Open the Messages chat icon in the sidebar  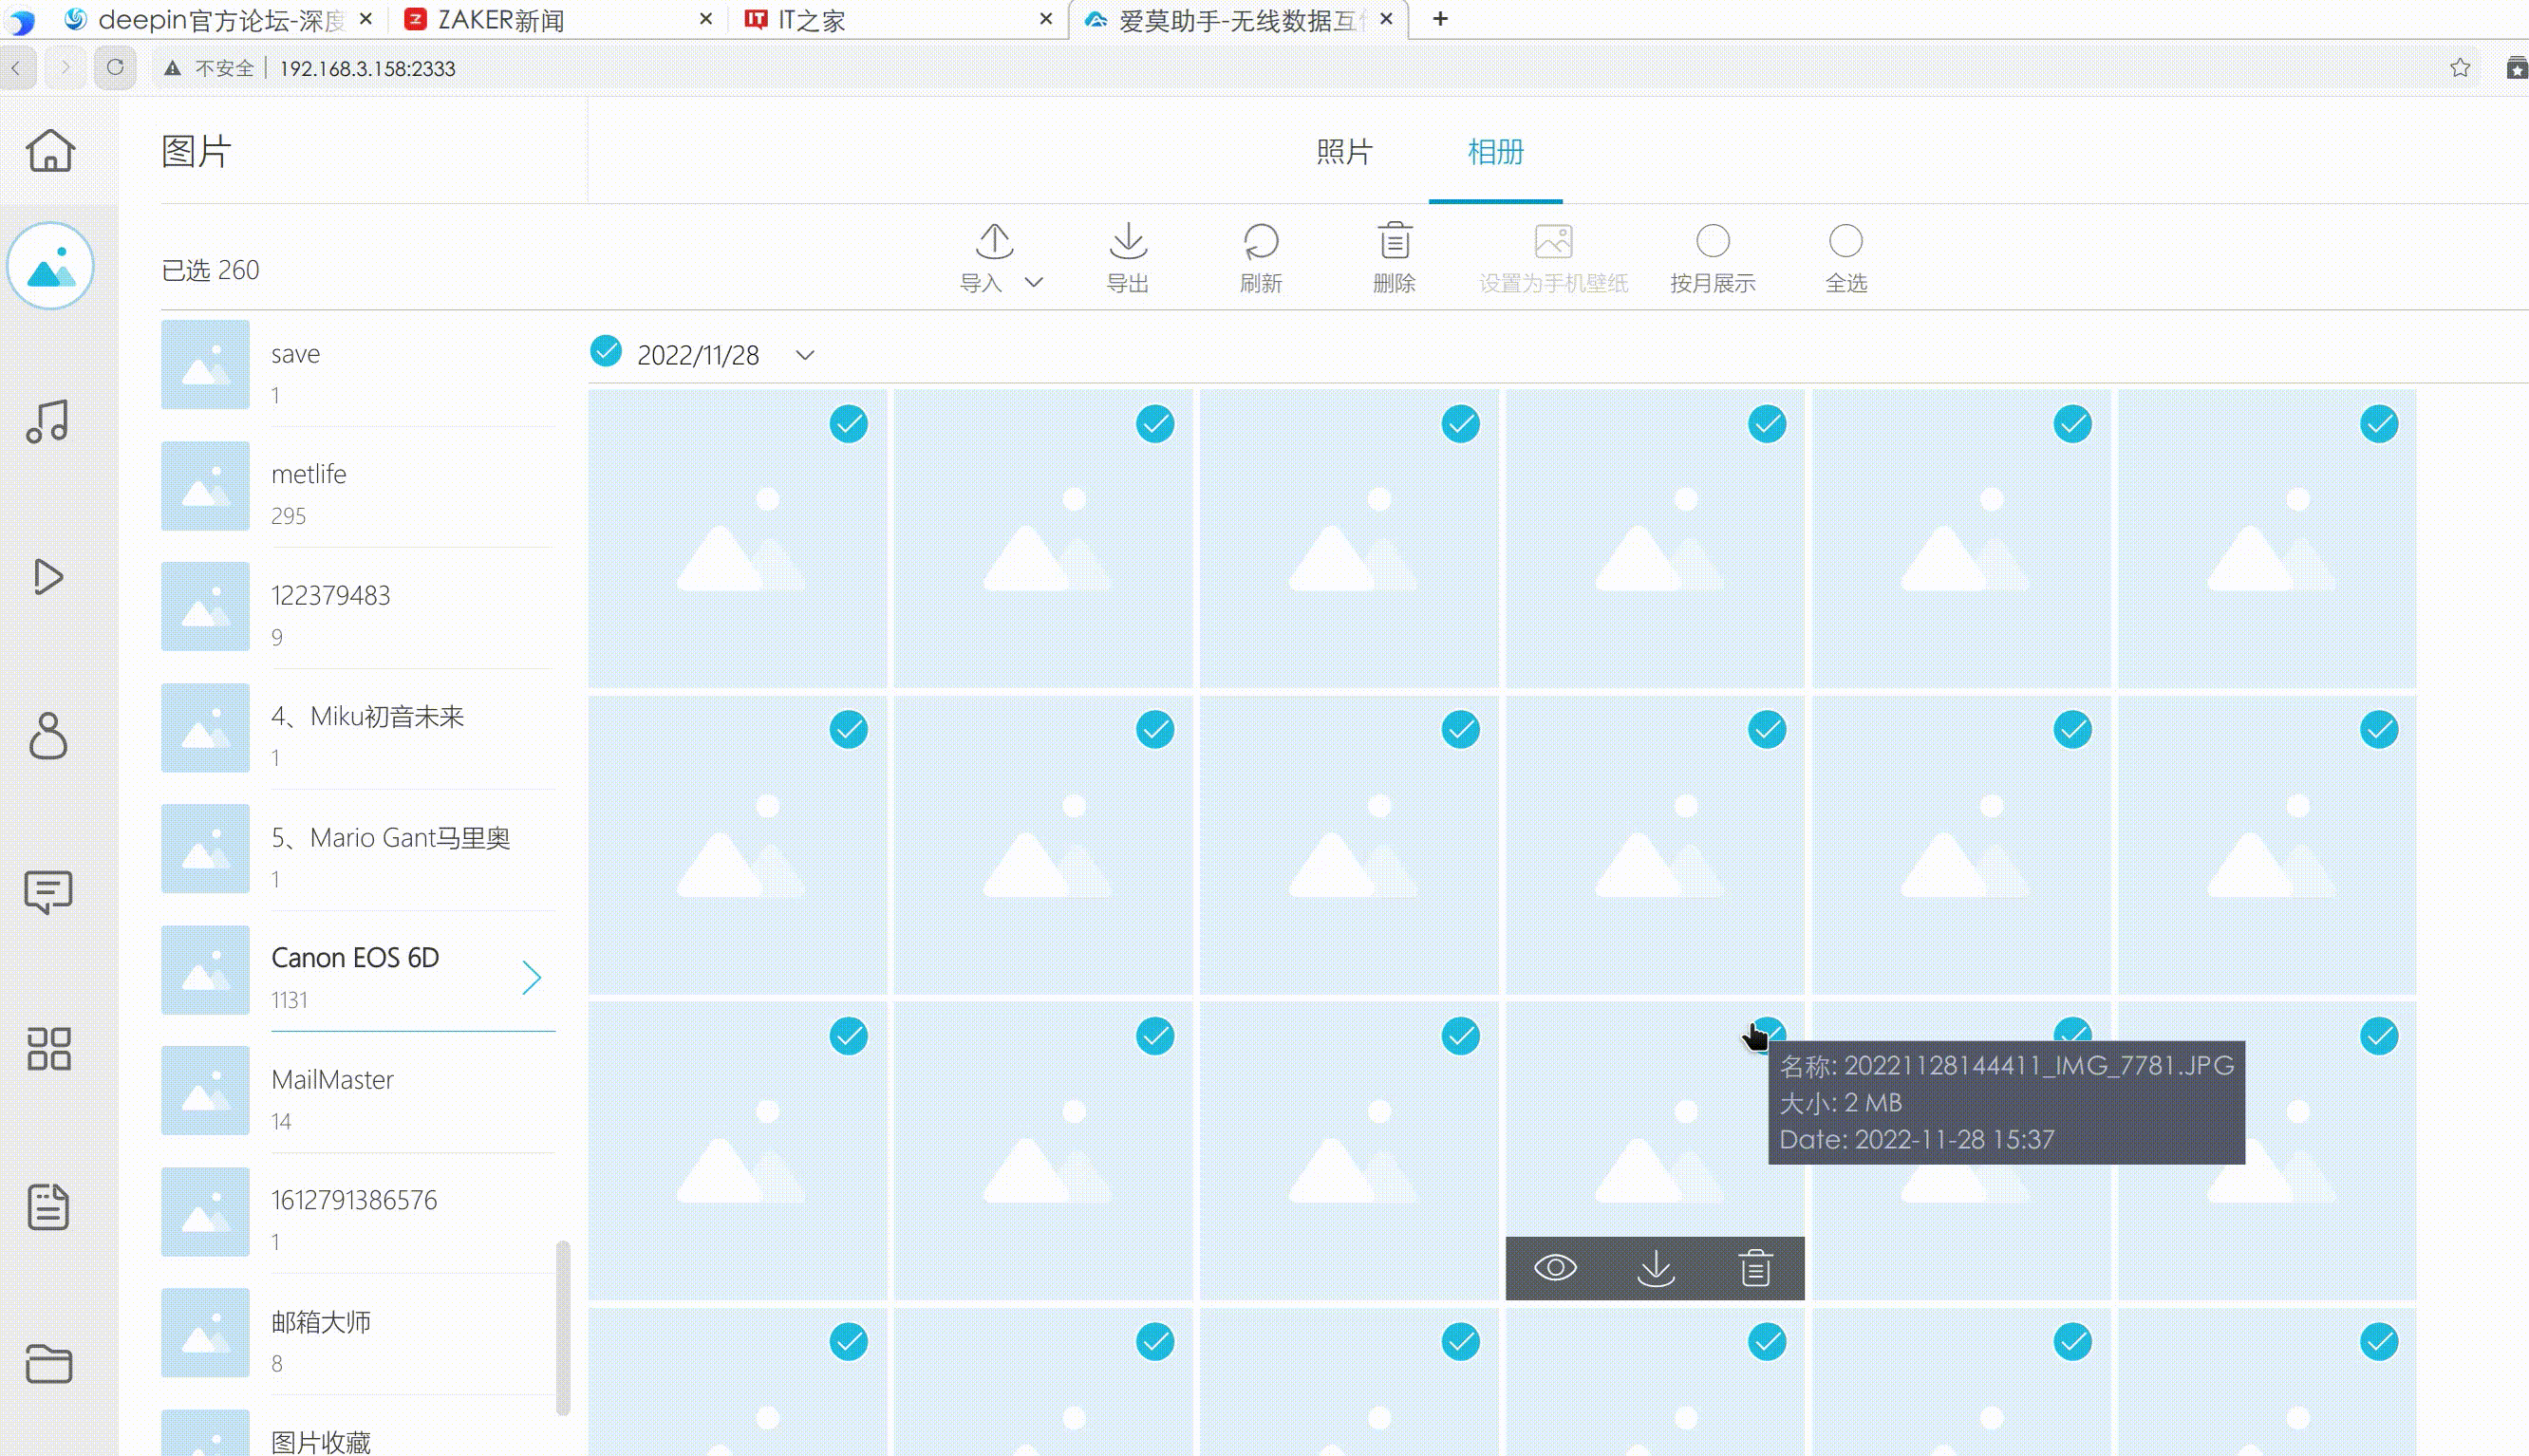coord(48,891)
